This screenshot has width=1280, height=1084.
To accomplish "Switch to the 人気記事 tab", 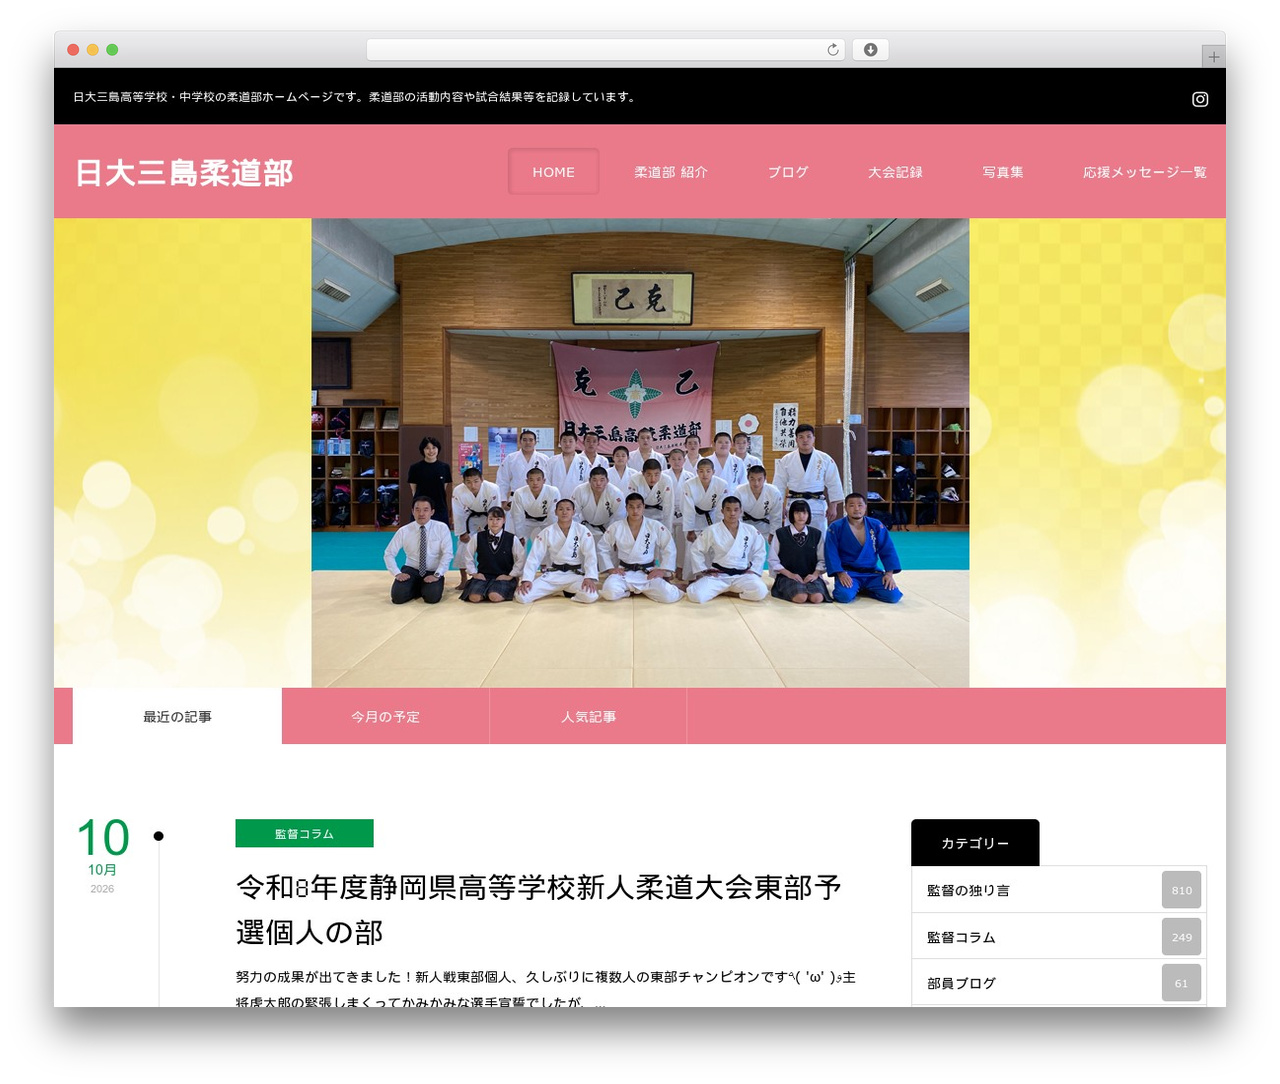I will (588, 717).
